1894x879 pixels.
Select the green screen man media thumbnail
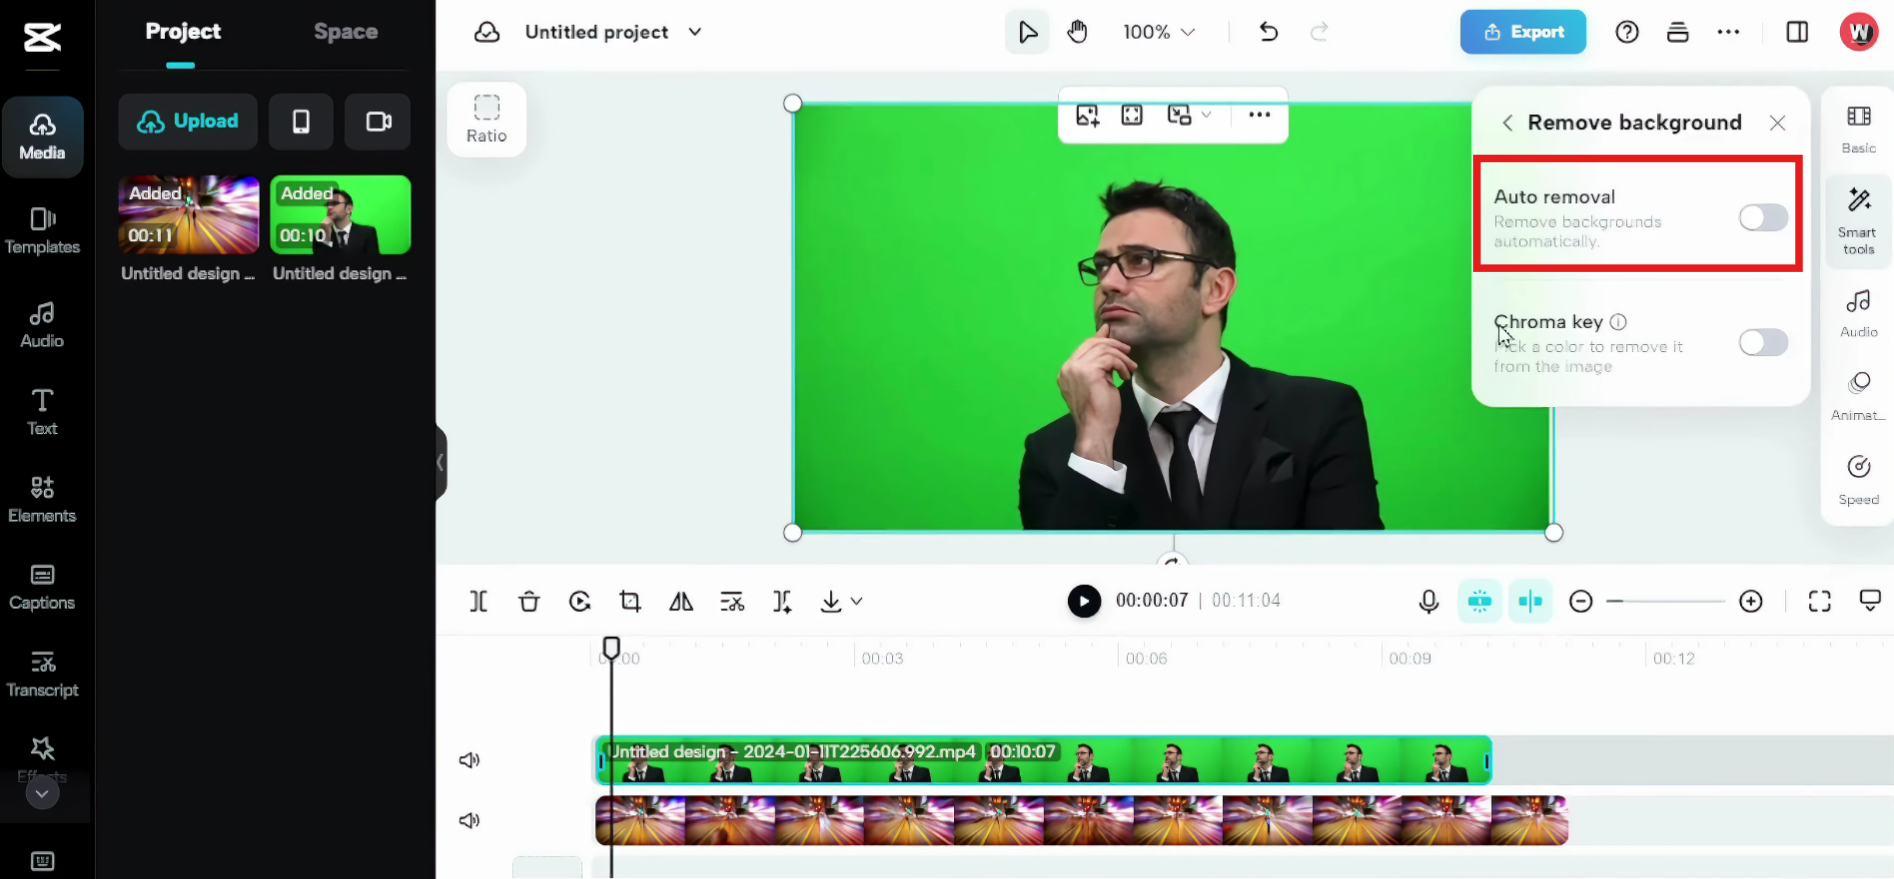pyautogui.click(x=340, y=215)
